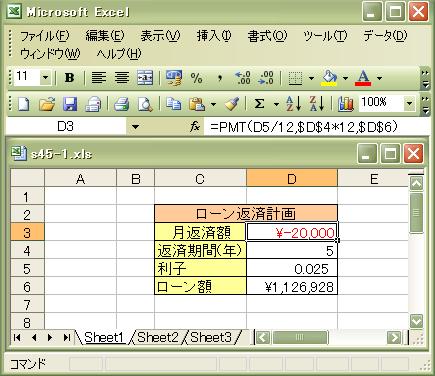The height and width of the screenshot is (376, 435).
Task: Apply Percent Style to cell
Action: 196,78
